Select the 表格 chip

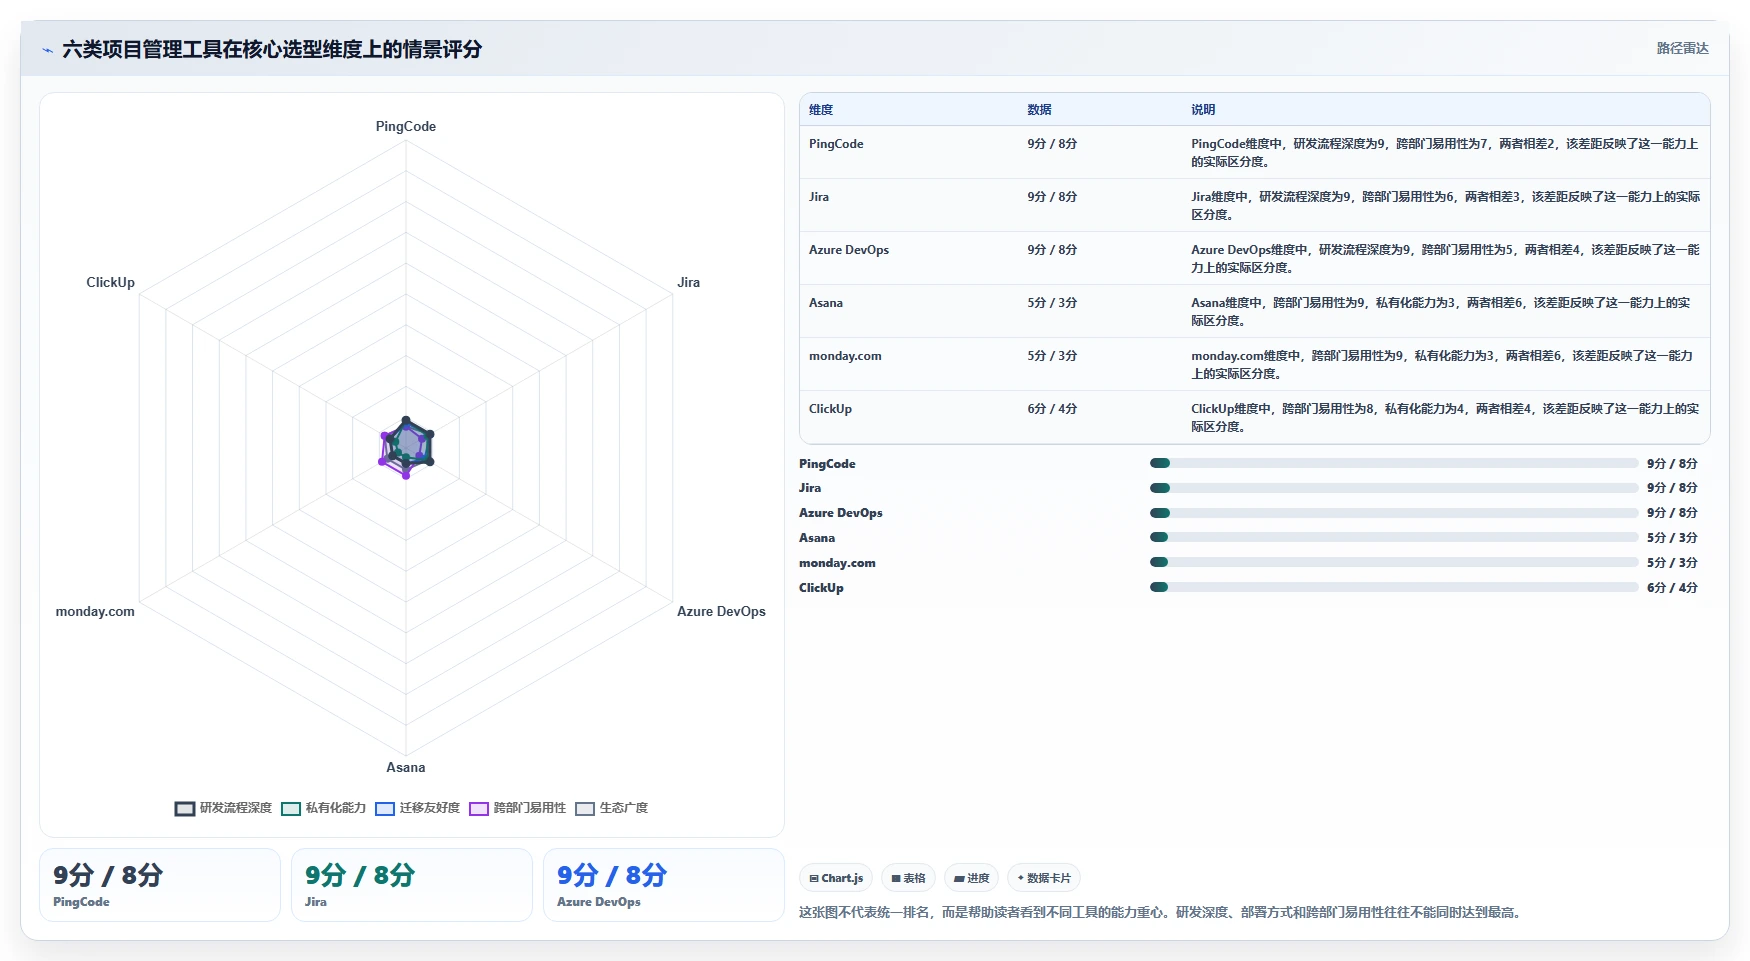(x=908, y=878)
